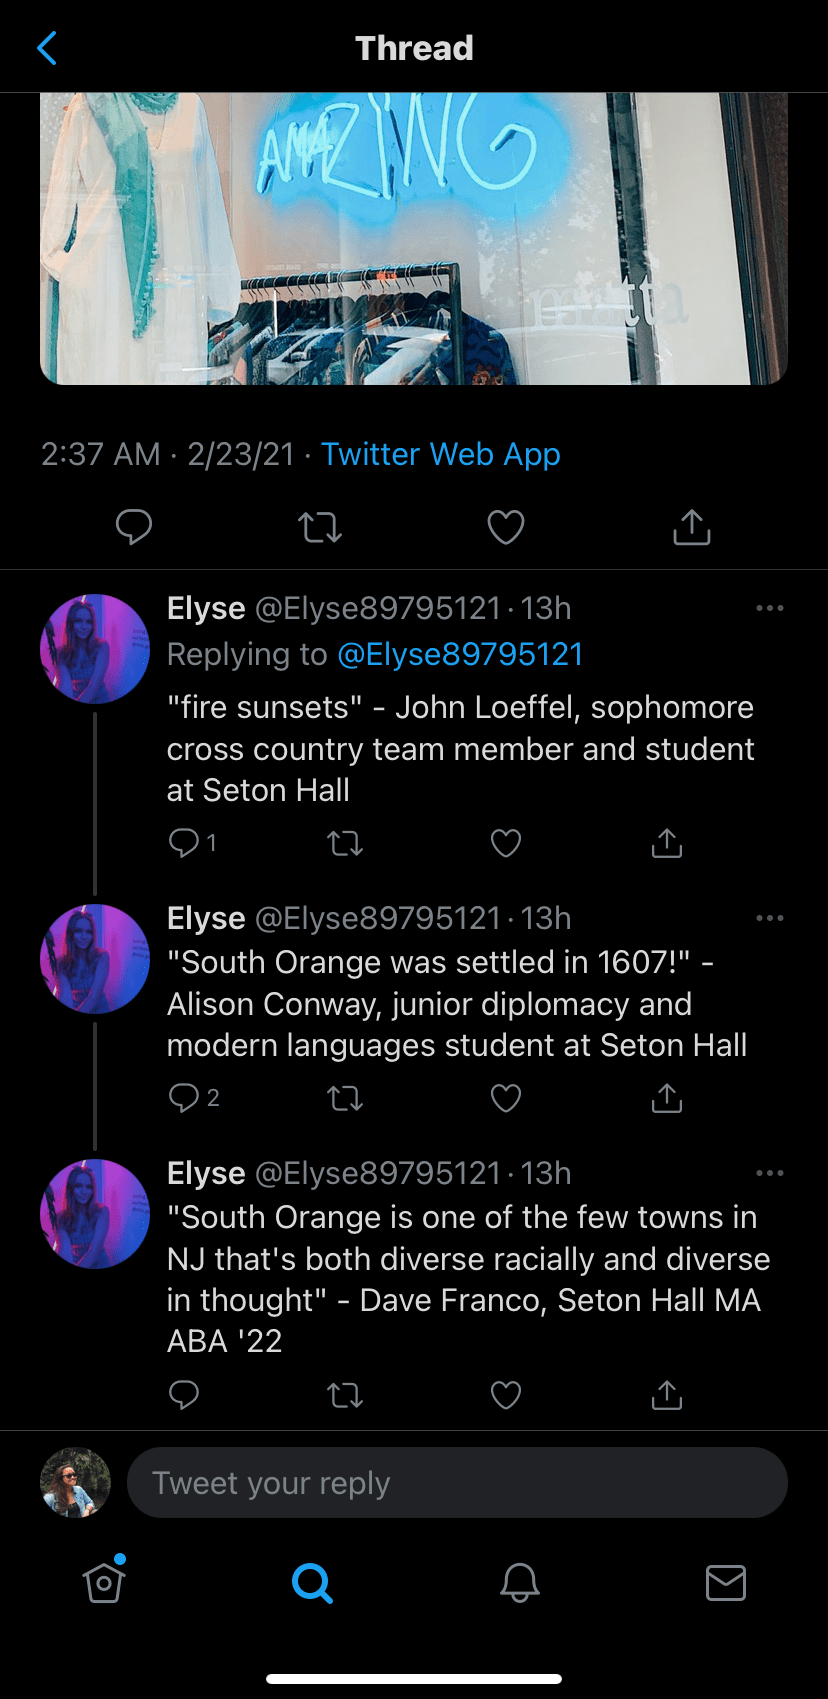
Task: Open the @Elyse89795121 mention link
Action: (x=460, y=654)
